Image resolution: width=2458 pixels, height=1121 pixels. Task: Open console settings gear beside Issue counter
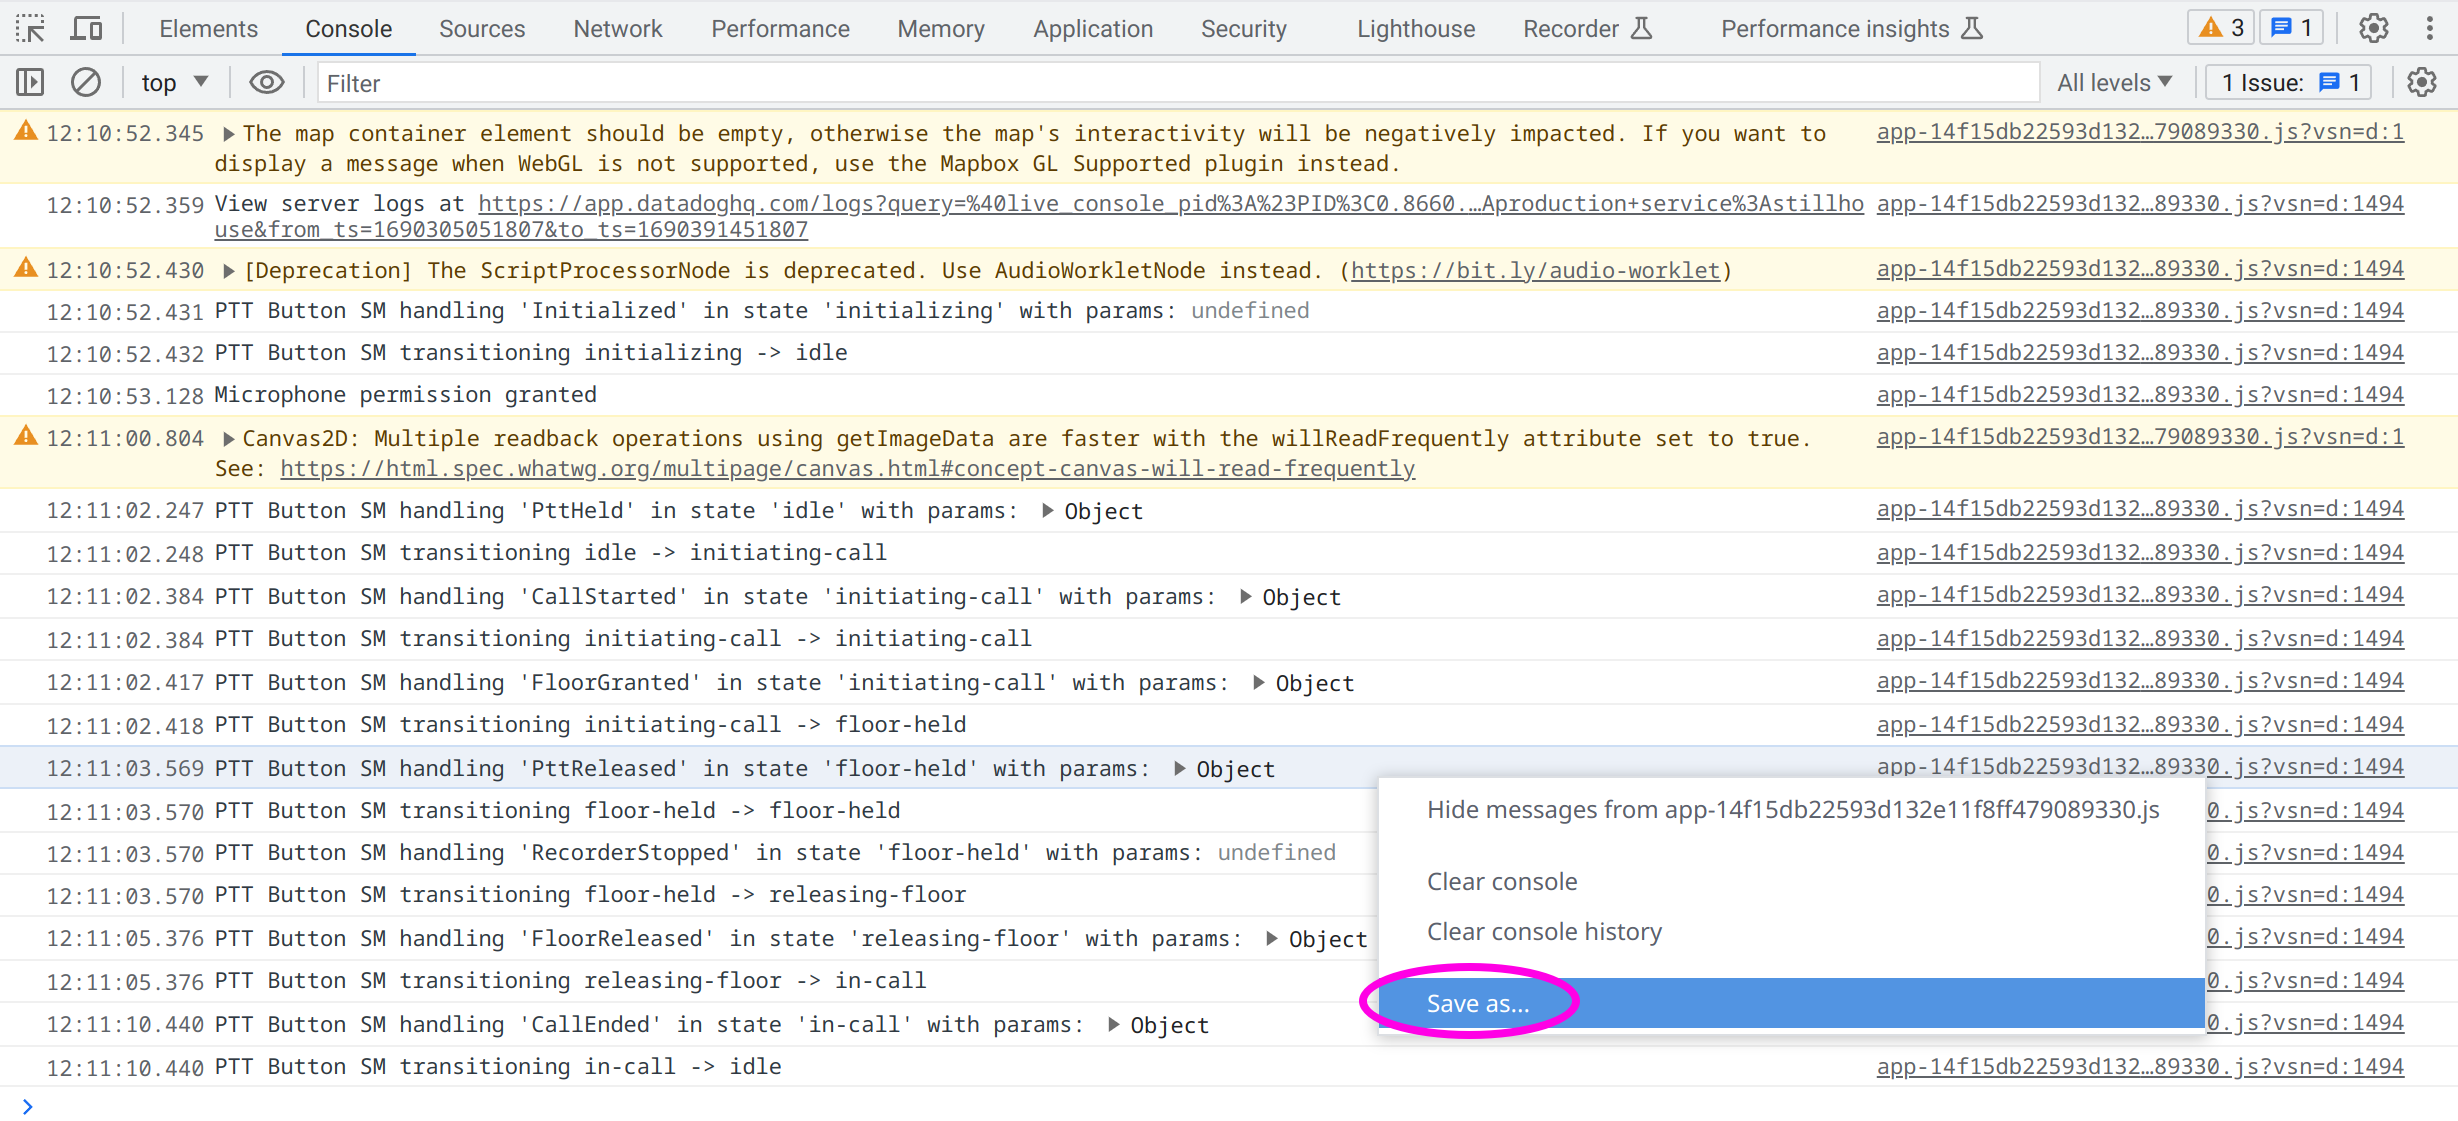click(2421, 82)
